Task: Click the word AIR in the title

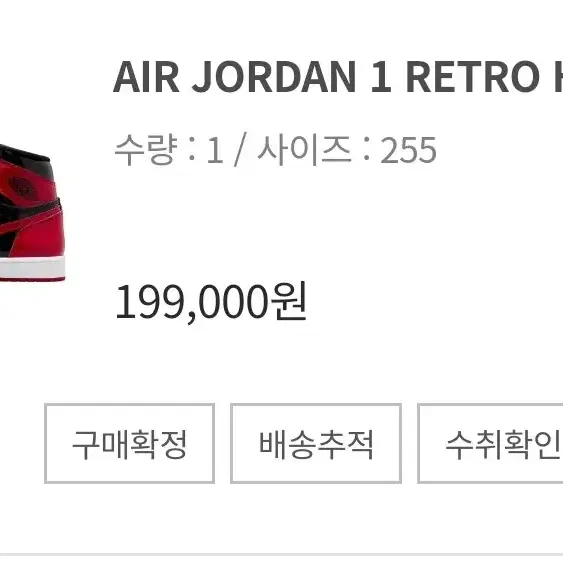Action: 146,77
